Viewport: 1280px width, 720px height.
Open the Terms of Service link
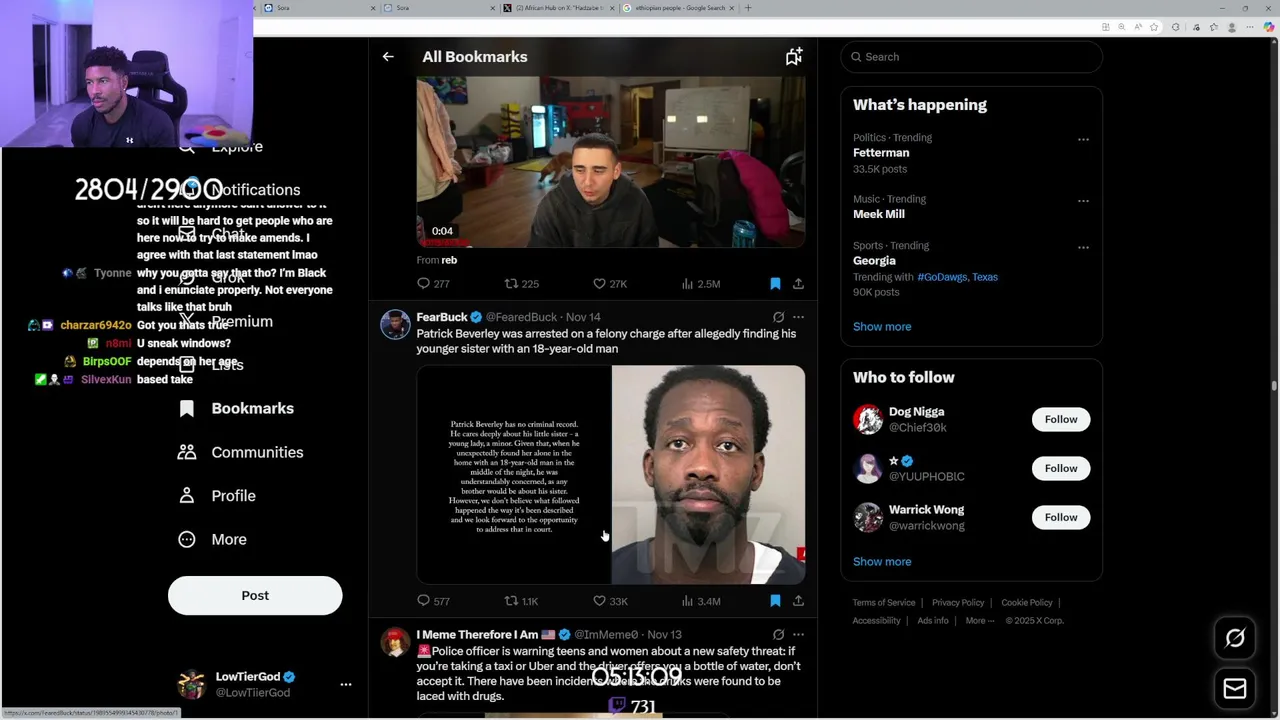(884, 603)
